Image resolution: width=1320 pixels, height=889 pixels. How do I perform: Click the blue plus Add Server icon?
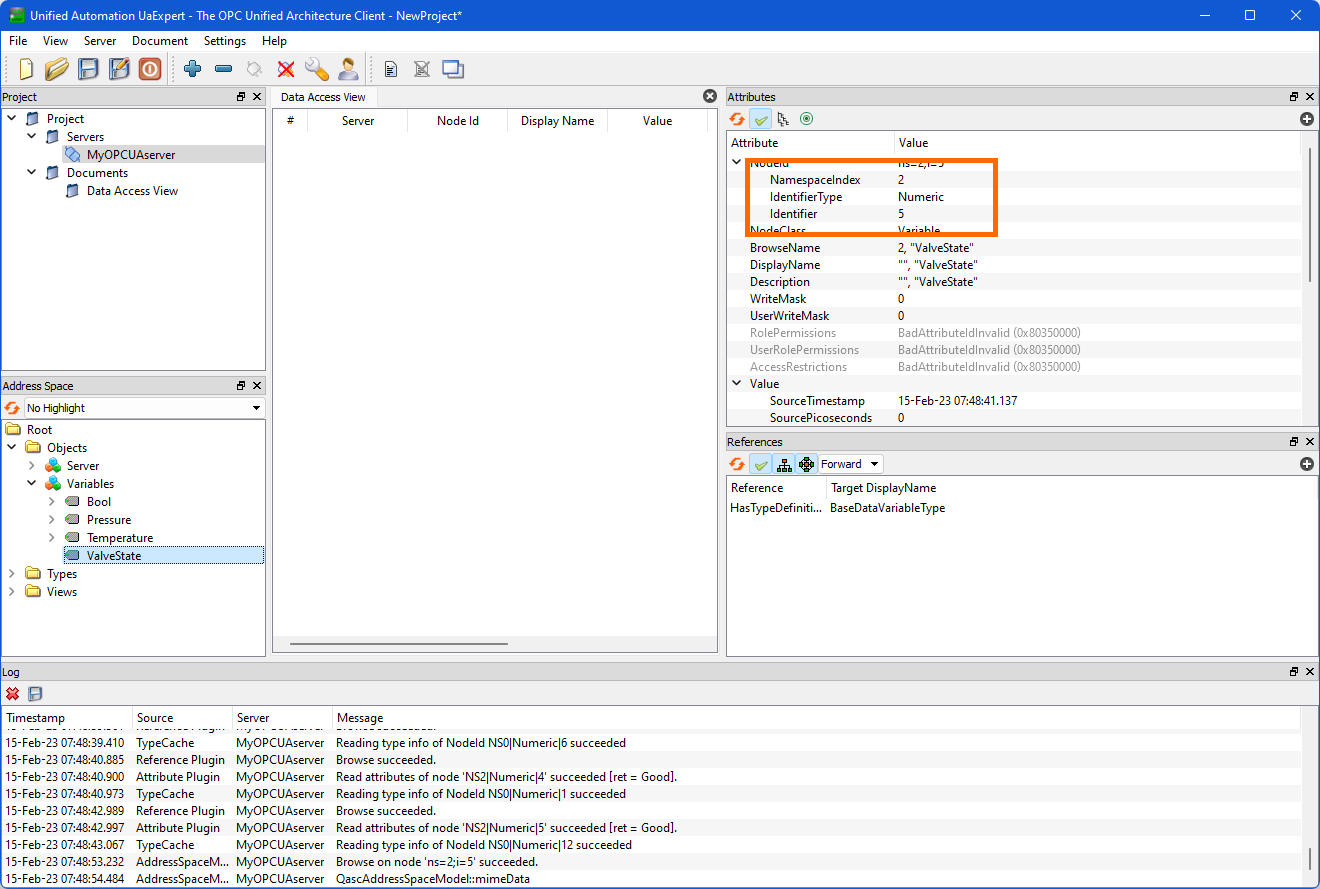[x=193, y=69]
